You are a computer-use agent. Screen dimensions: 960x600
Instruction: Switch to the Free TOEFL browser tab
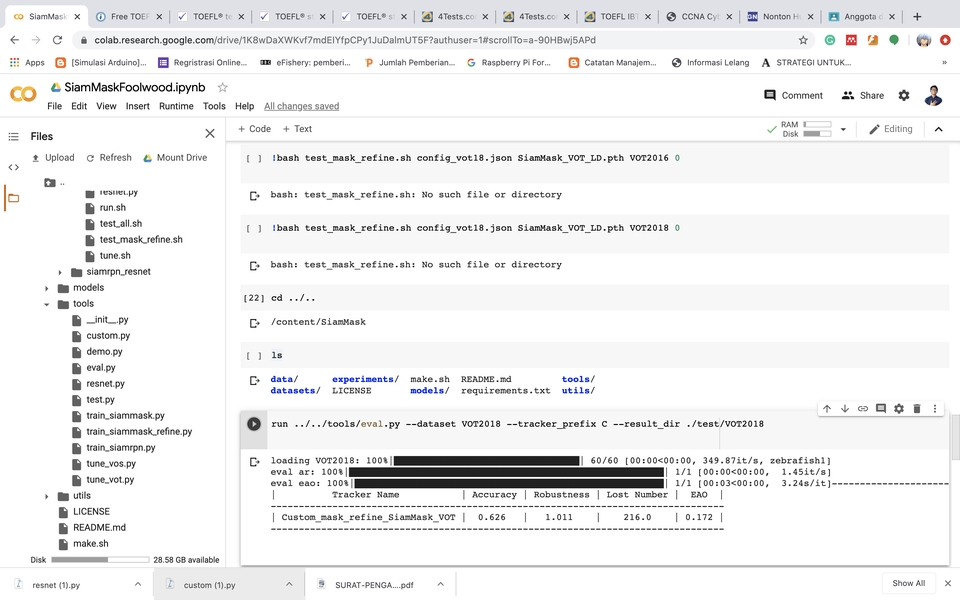[128, 17]
